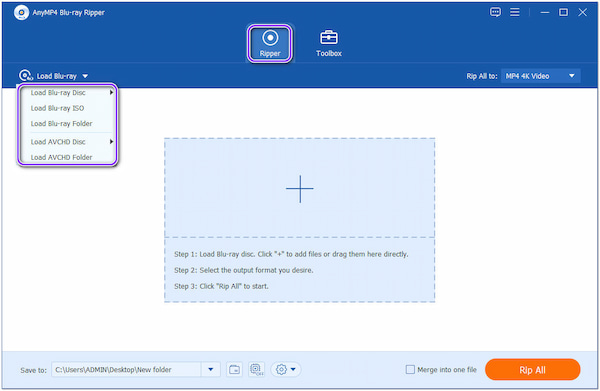Switch to the Ripper tab

[x=270, y=43]
